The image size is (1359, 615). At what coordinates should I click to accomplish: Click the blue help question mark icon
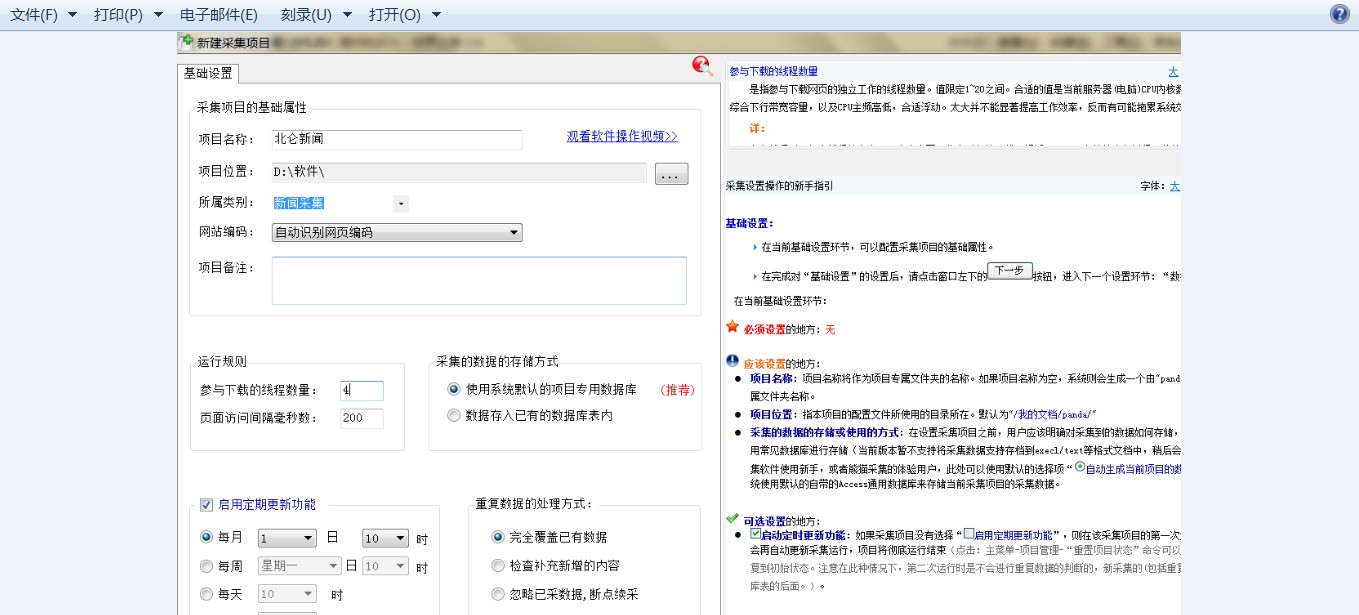(1340, 14)
